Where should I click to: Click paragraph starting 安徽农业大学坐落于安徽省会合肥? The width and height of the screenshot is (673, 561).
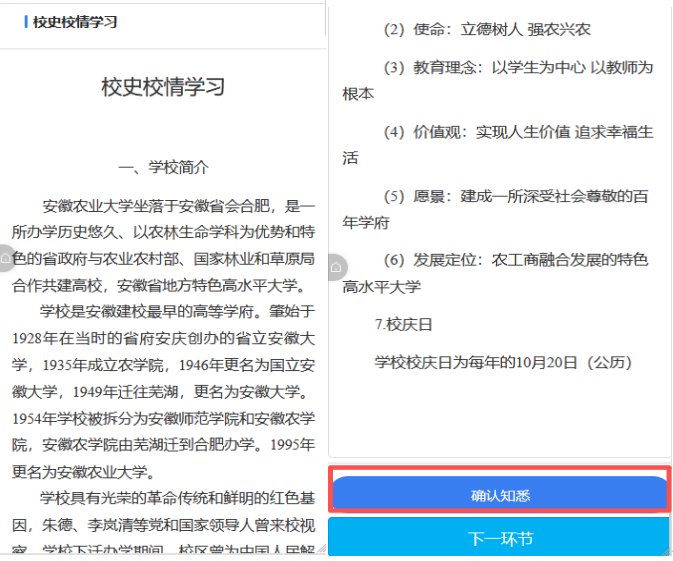click(x=164, y=246)
